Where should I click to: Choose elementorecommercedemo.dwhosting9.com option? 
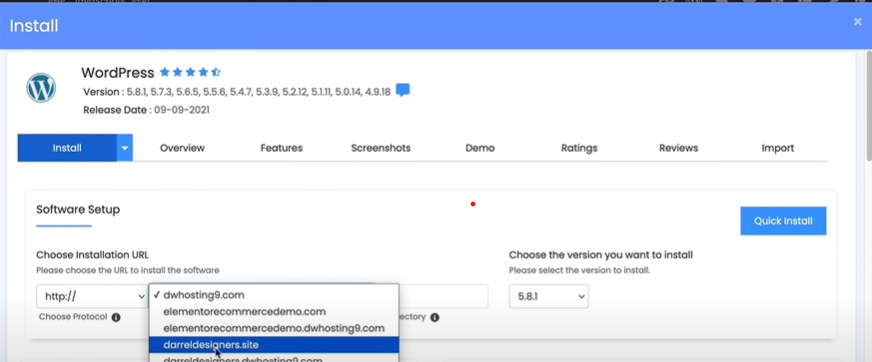(x=274, y=328)
